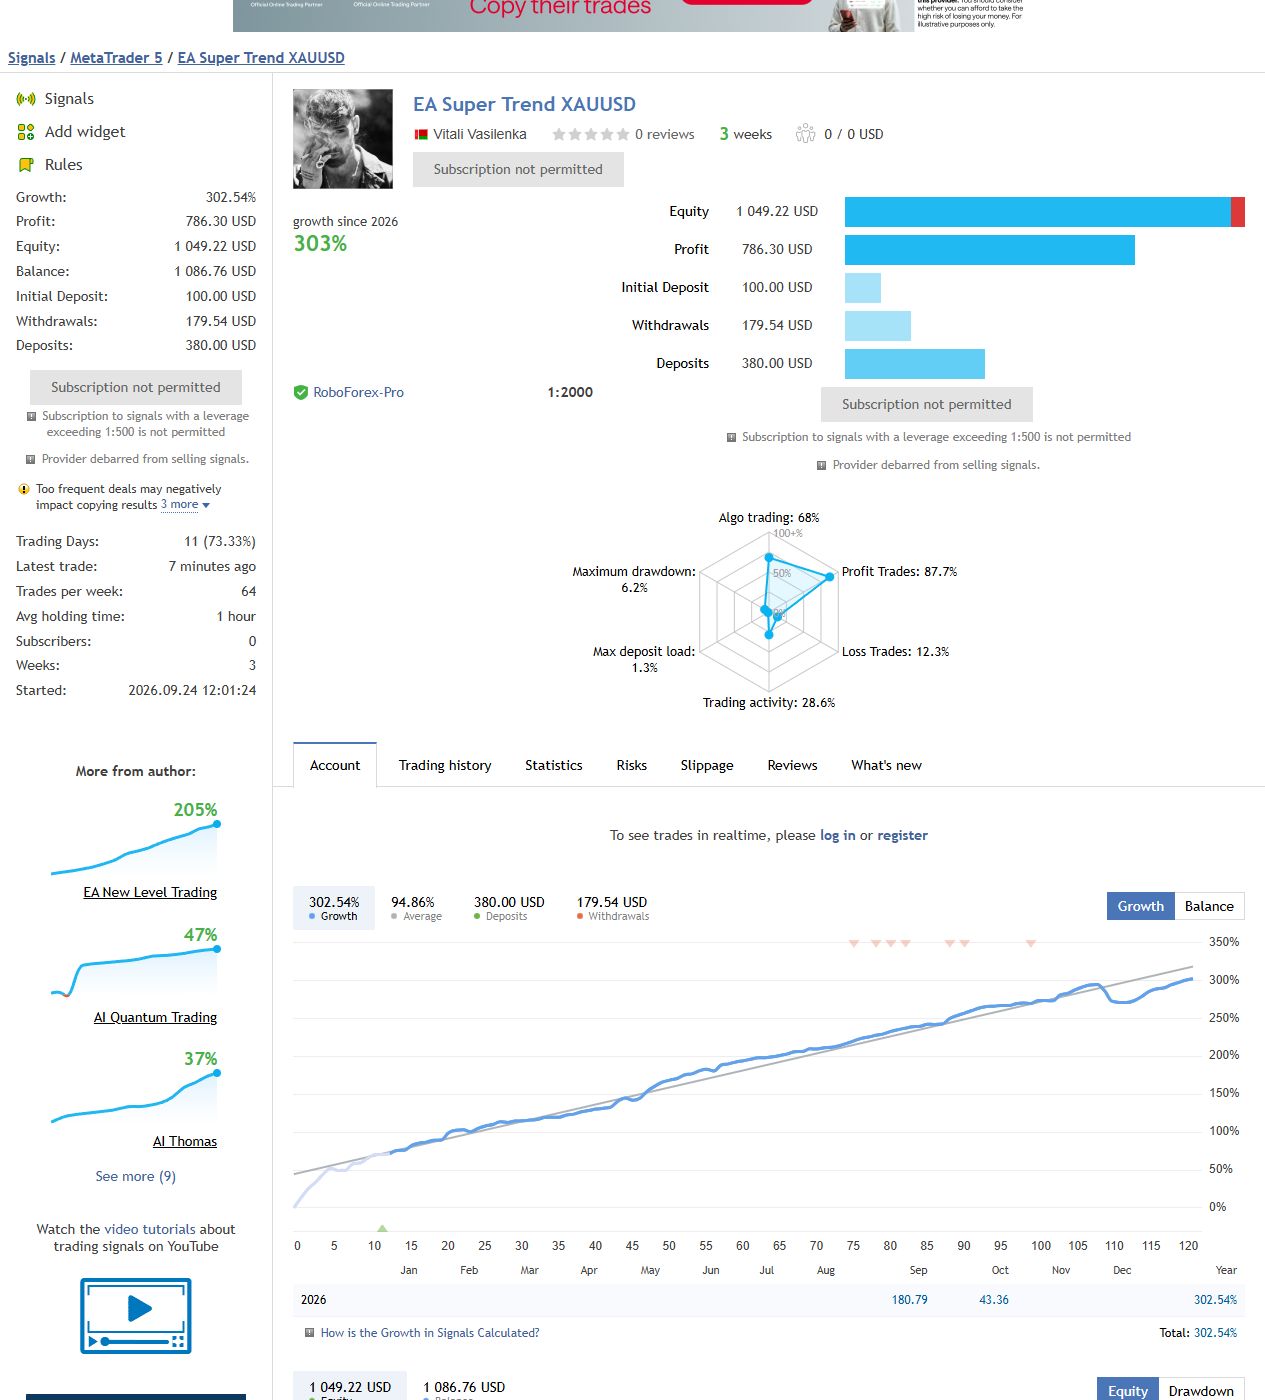Click the Rules flag icon
The width and height of the screenshot is (1265, 1400).
[26, 165]
